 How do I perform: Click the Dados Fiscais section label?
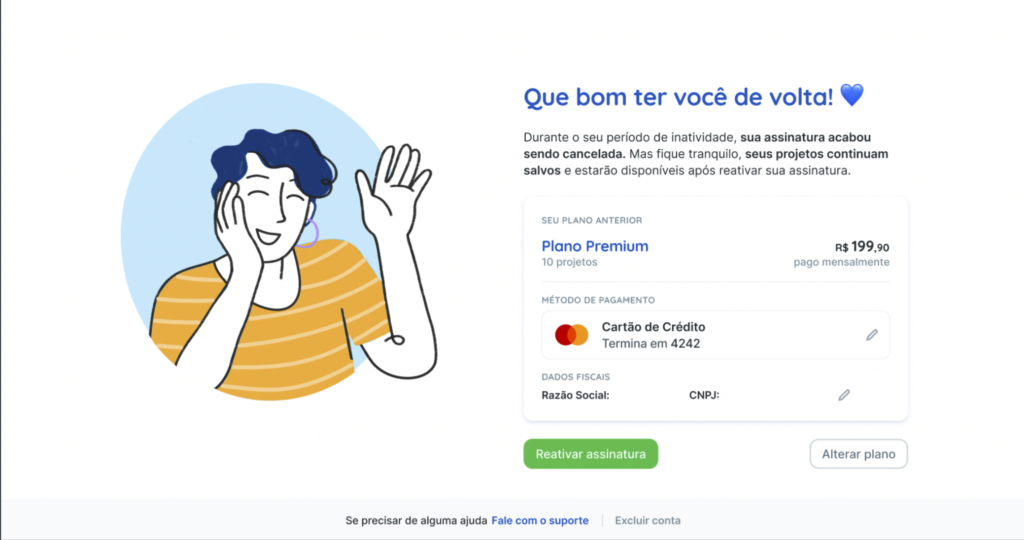click(x=575, y=377)
